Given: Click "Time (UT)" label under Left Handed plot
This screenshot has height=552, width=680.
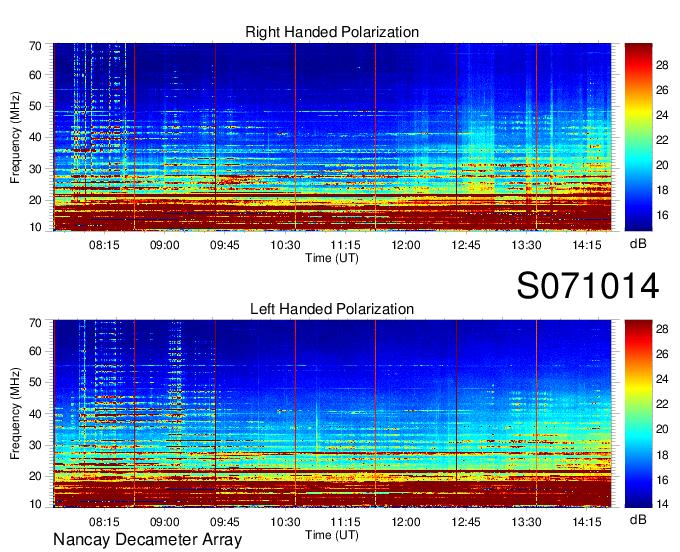Looking at the screenshot, I should pos(332,535).
